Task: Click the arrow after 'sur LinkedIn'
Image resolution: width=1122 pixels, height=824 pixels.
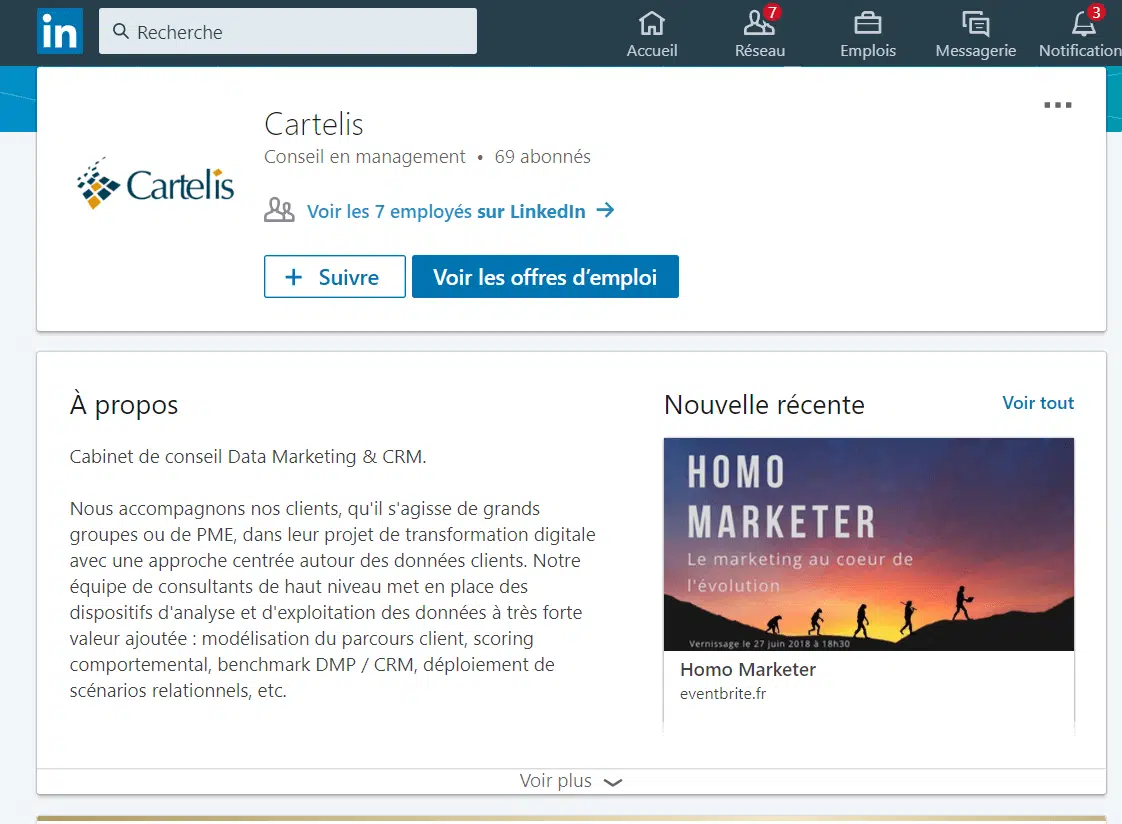Action: (605, 211)
